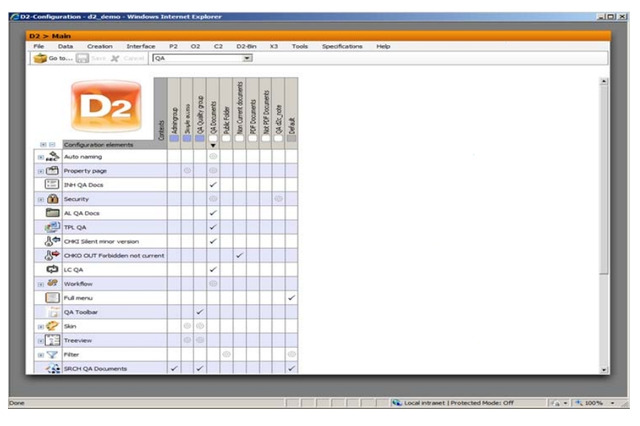640x426 pixels.
Task: Open the QA application dropdown
Action: 247,58
